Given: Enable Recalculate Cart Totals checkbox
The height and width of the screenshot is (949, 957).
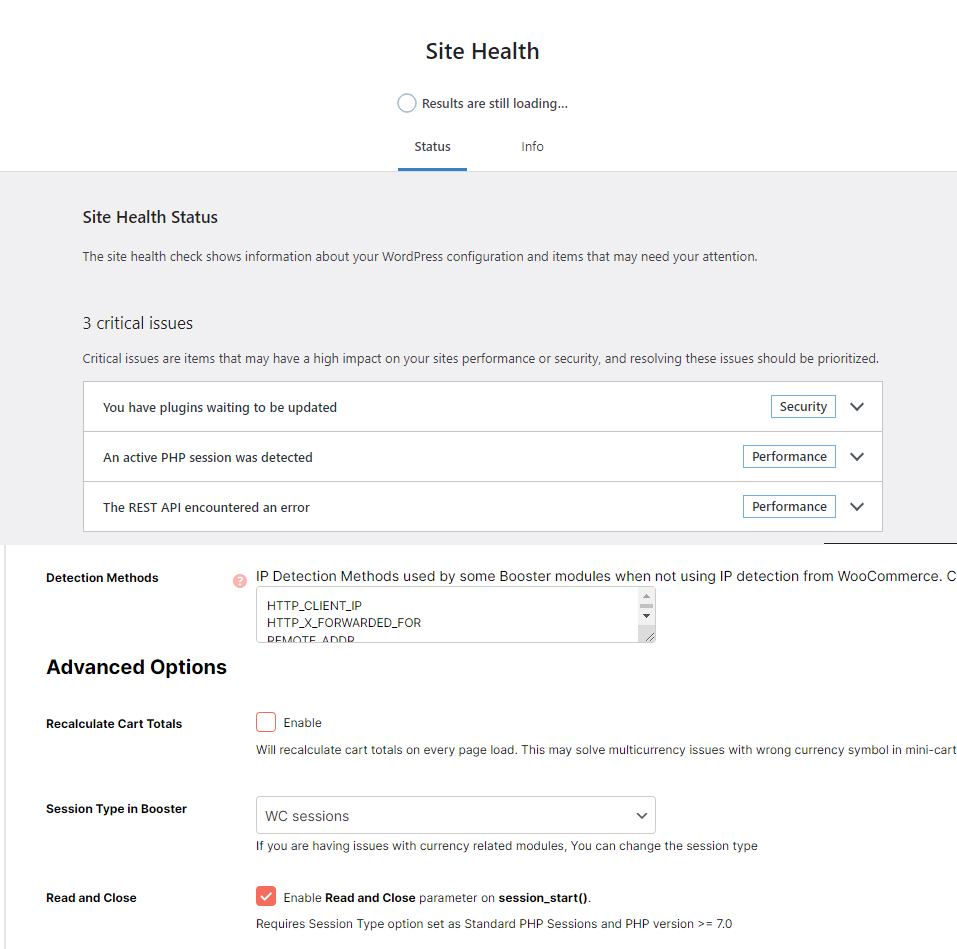Looking at the screenshot, I should (x=266, y=722).
